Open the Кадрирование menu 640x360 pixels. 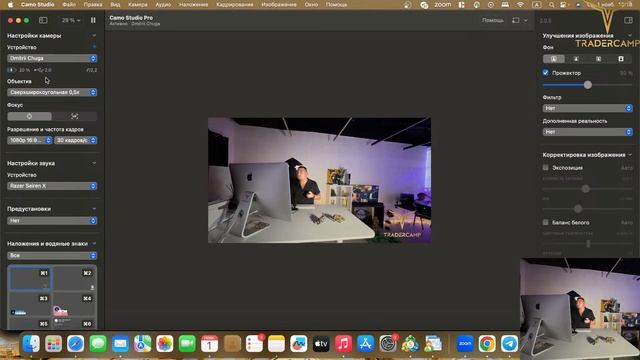235,4
